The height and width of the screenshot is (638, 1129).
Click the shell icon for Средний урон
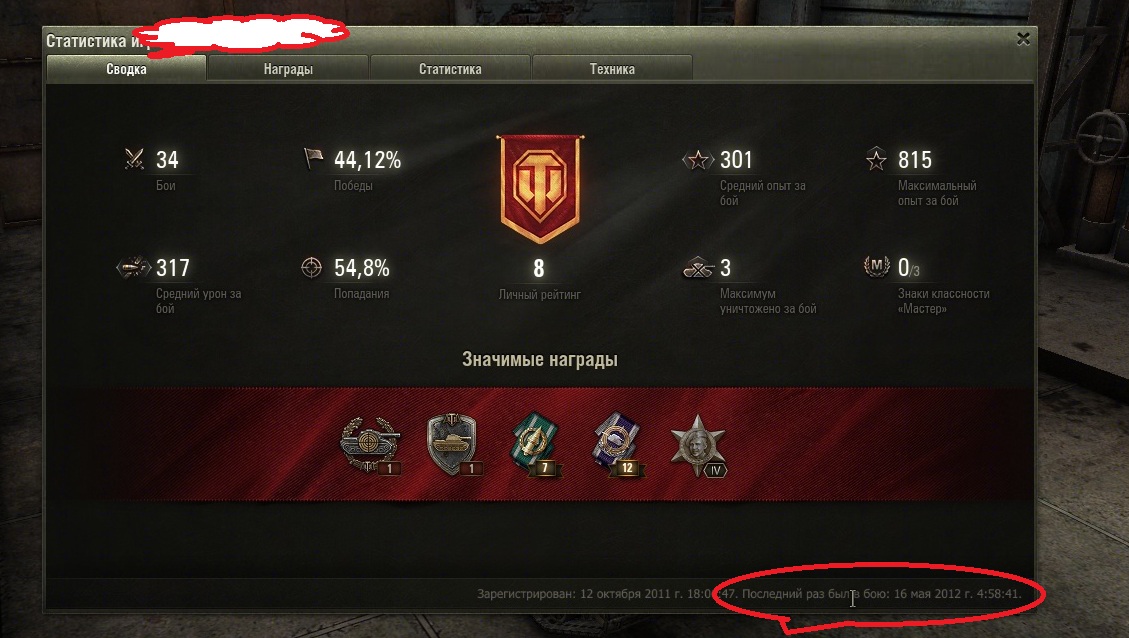[x=133, y=268]
